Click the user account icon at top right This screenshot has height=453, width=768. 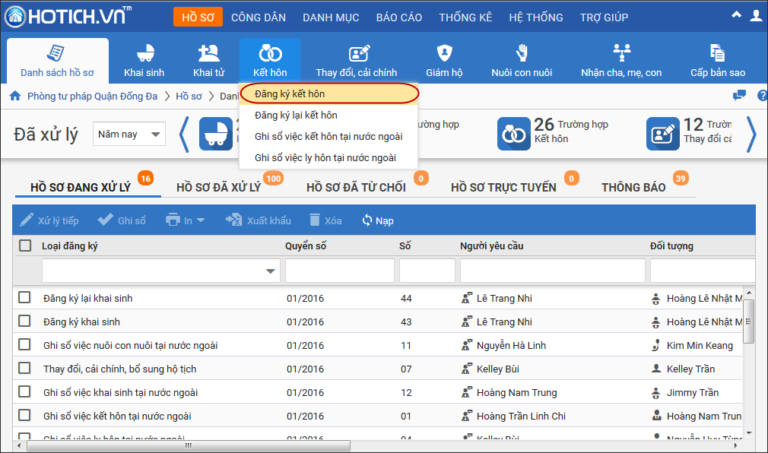[756, 16]
